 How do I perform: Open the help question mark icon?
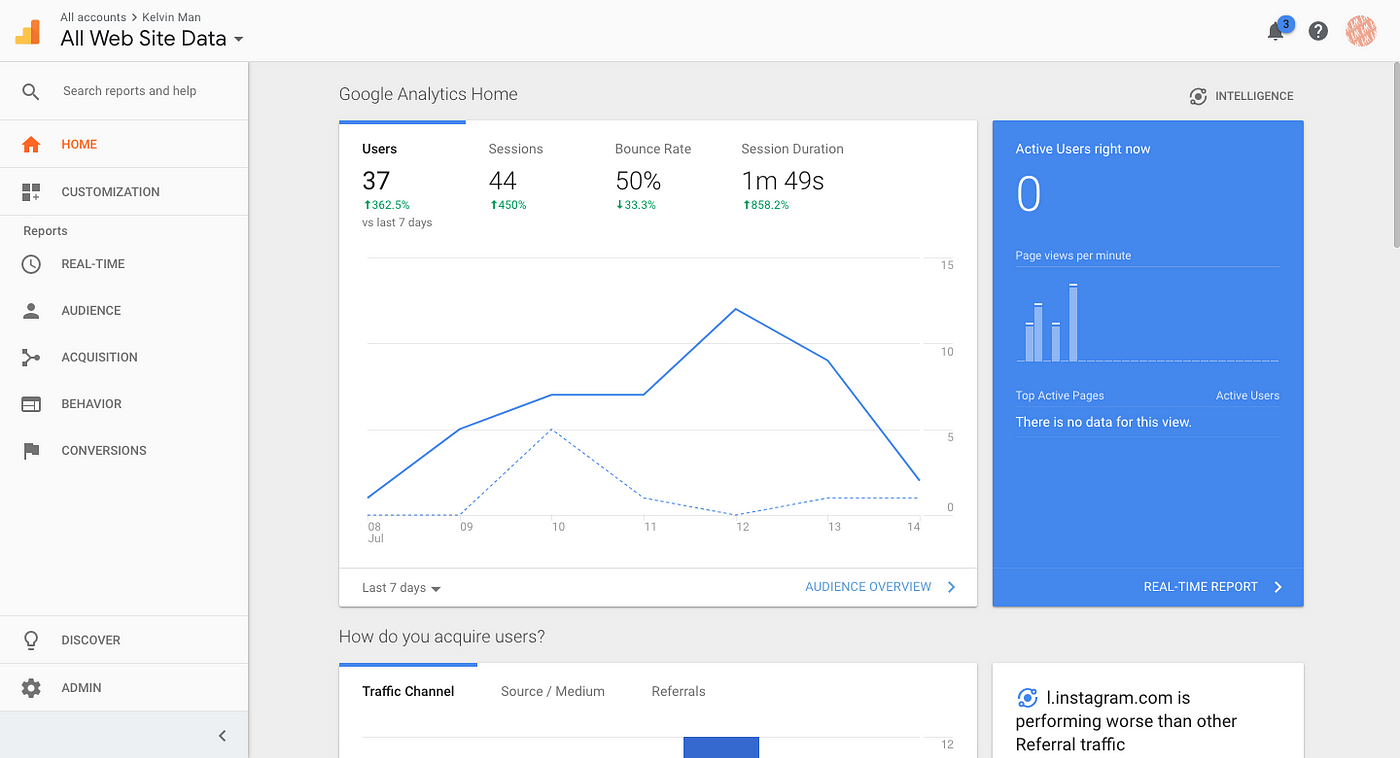point(1318,31)
